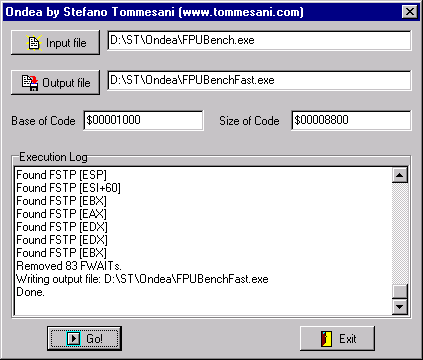The width and height of the screenshot is (423, 360).
Task: Click the 'Writing output file' log line
Action: pos(142,279)
